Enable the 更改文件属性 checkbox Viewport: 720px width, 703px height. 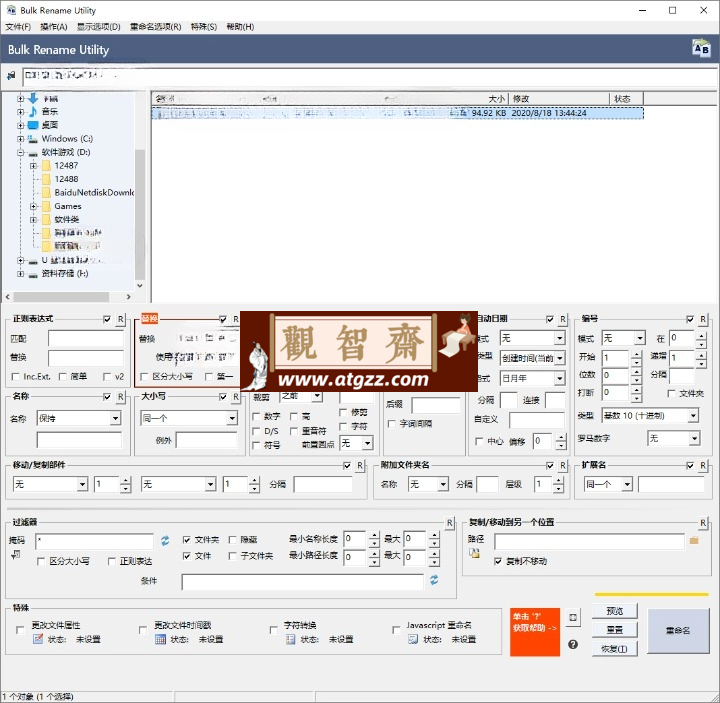pos(20,630)
